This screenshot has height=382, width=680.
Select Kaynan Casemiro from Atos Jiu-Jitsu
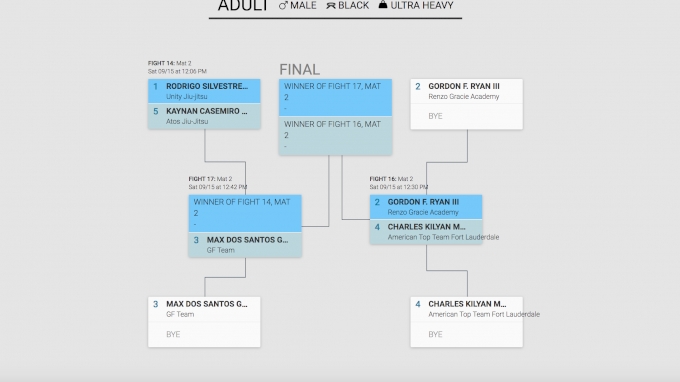tap(204, 116)
